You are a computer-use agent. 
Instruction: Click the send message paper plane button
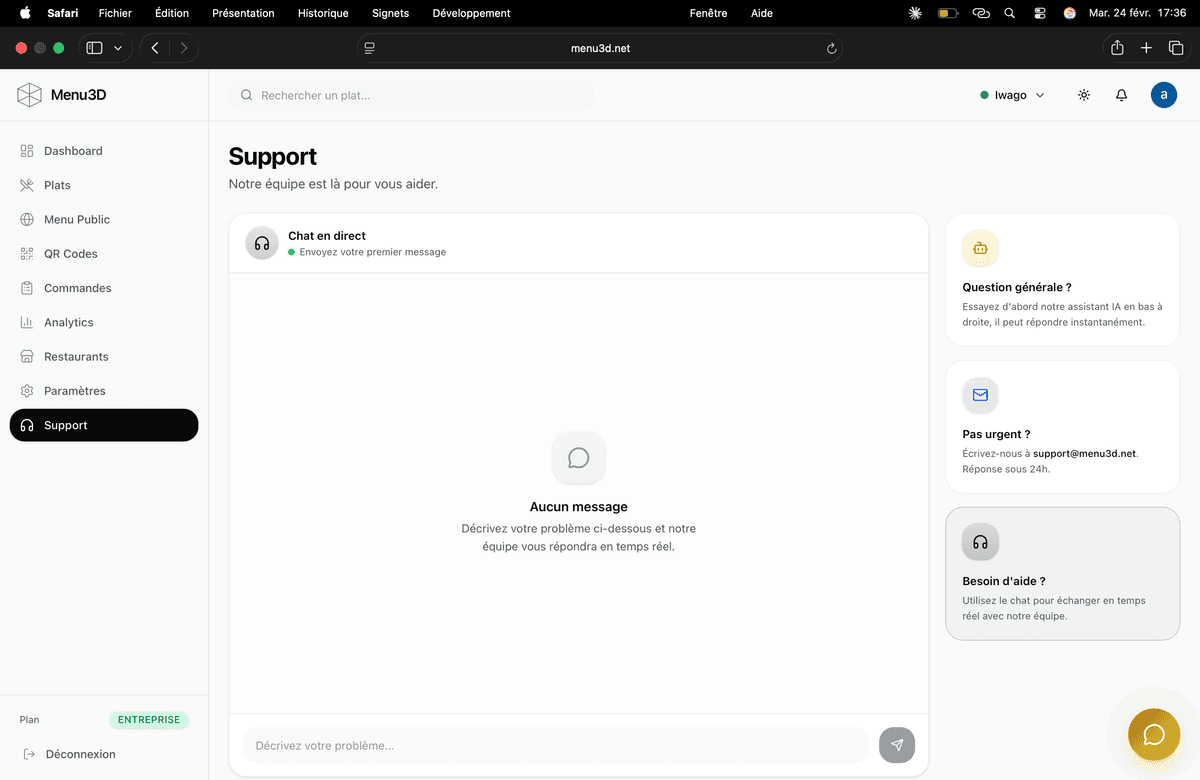click(896, 745)
